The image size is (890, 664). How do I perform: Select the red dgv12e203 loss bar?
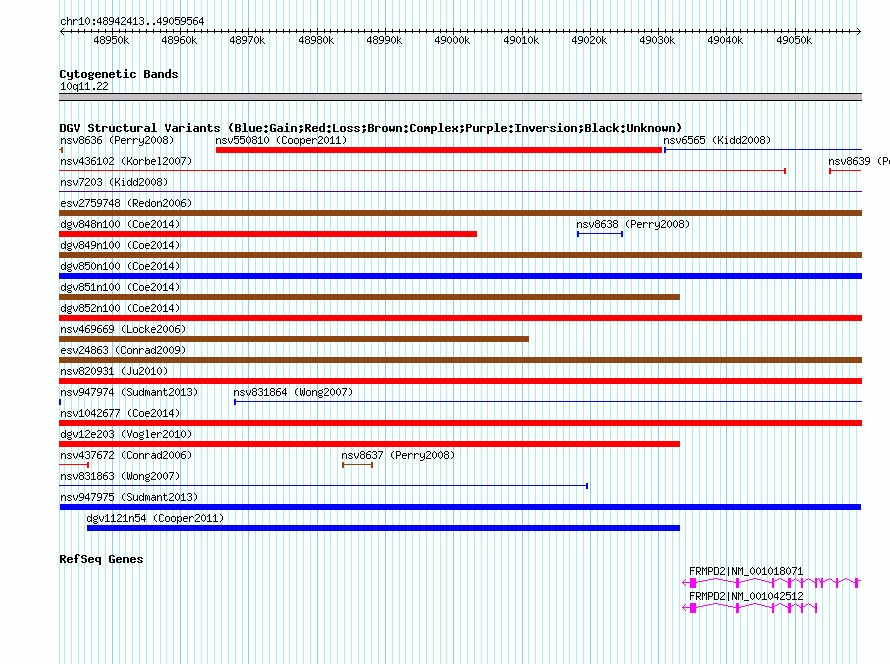click(370, 444)
